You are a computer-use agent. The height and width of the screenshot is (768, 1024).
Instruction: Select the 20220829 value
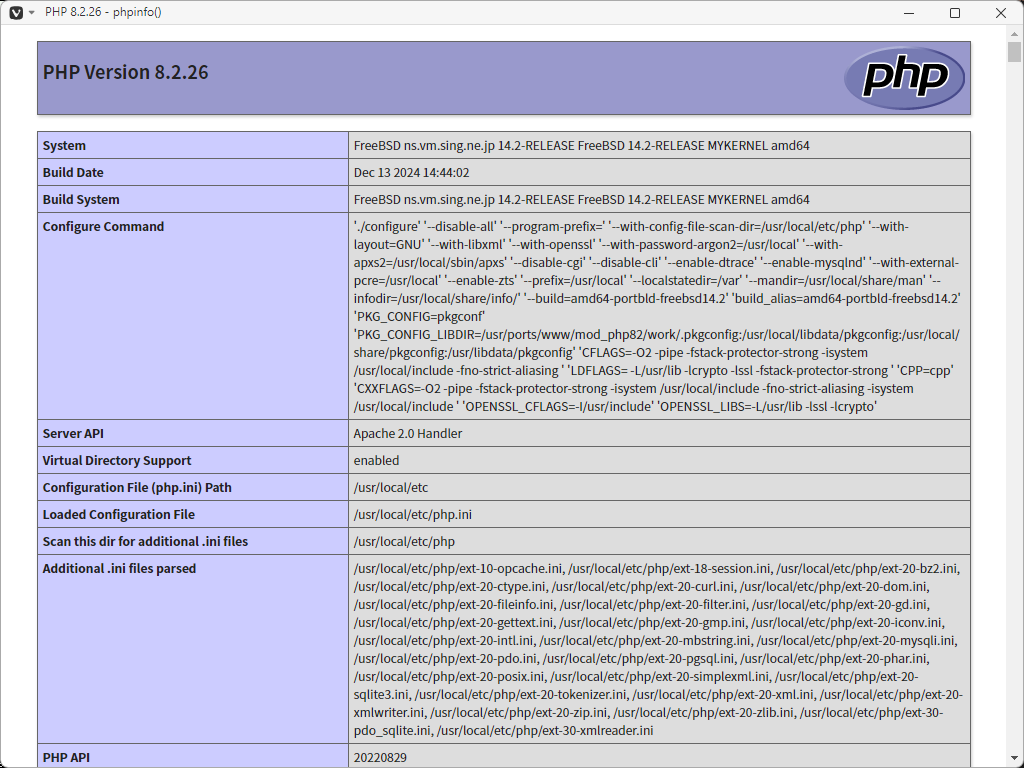(x=380, y=758)
